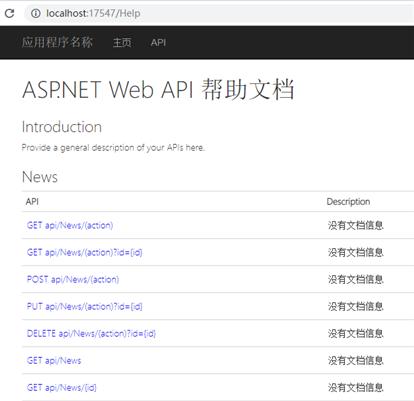Click the general description paragraph text
The width and height of the screenshot is (414, 401).
[113, 147]
